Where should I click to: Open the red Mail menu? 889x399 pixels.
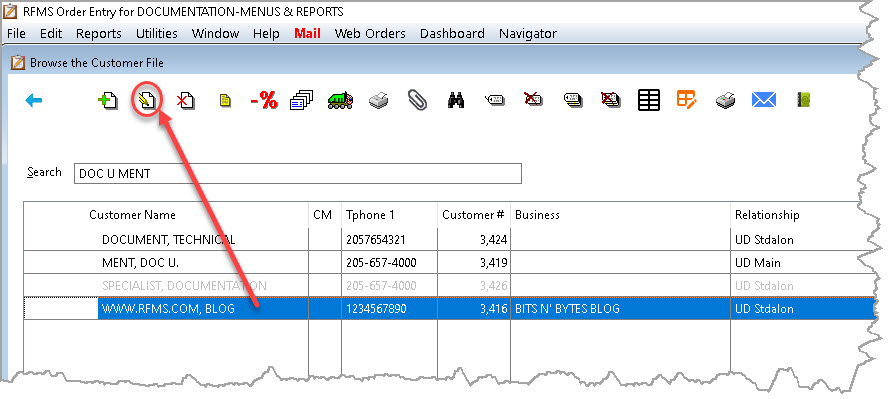307,33
